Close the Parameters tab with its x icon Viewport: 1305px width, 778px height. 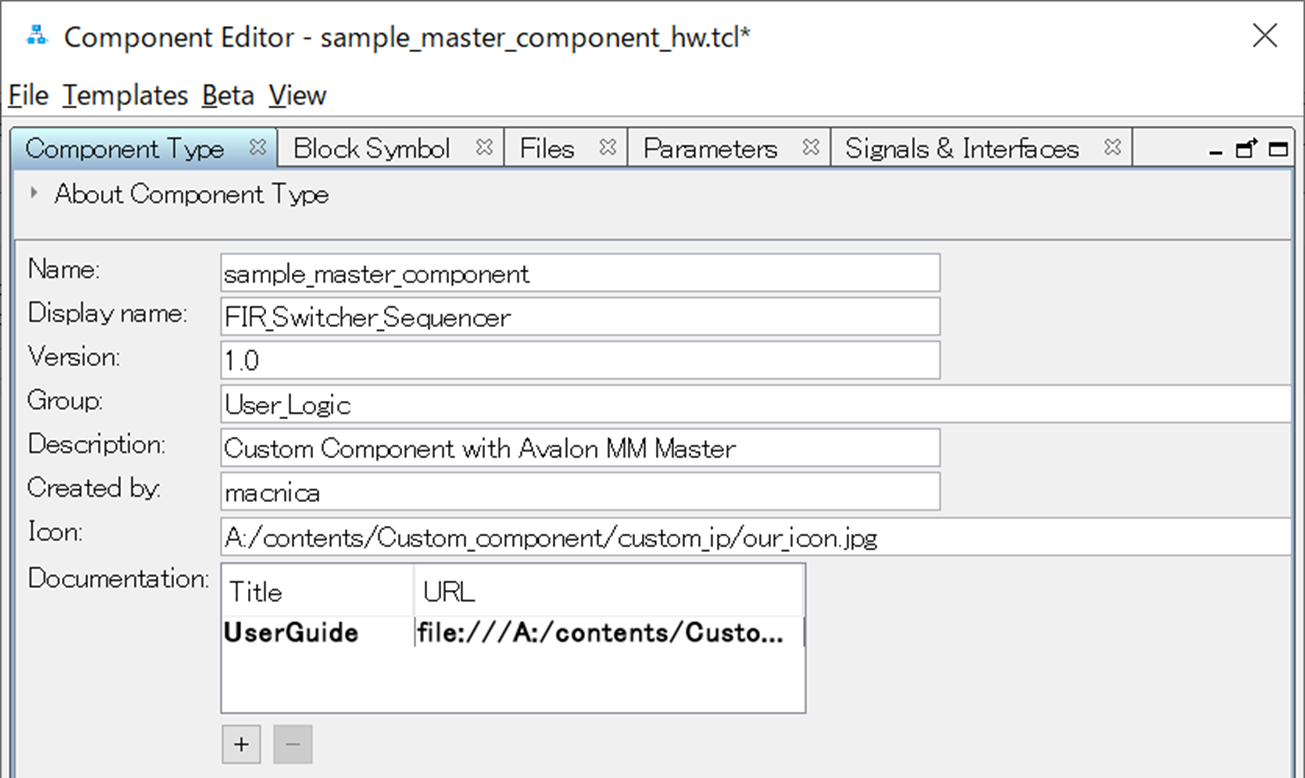coord(811,147)
